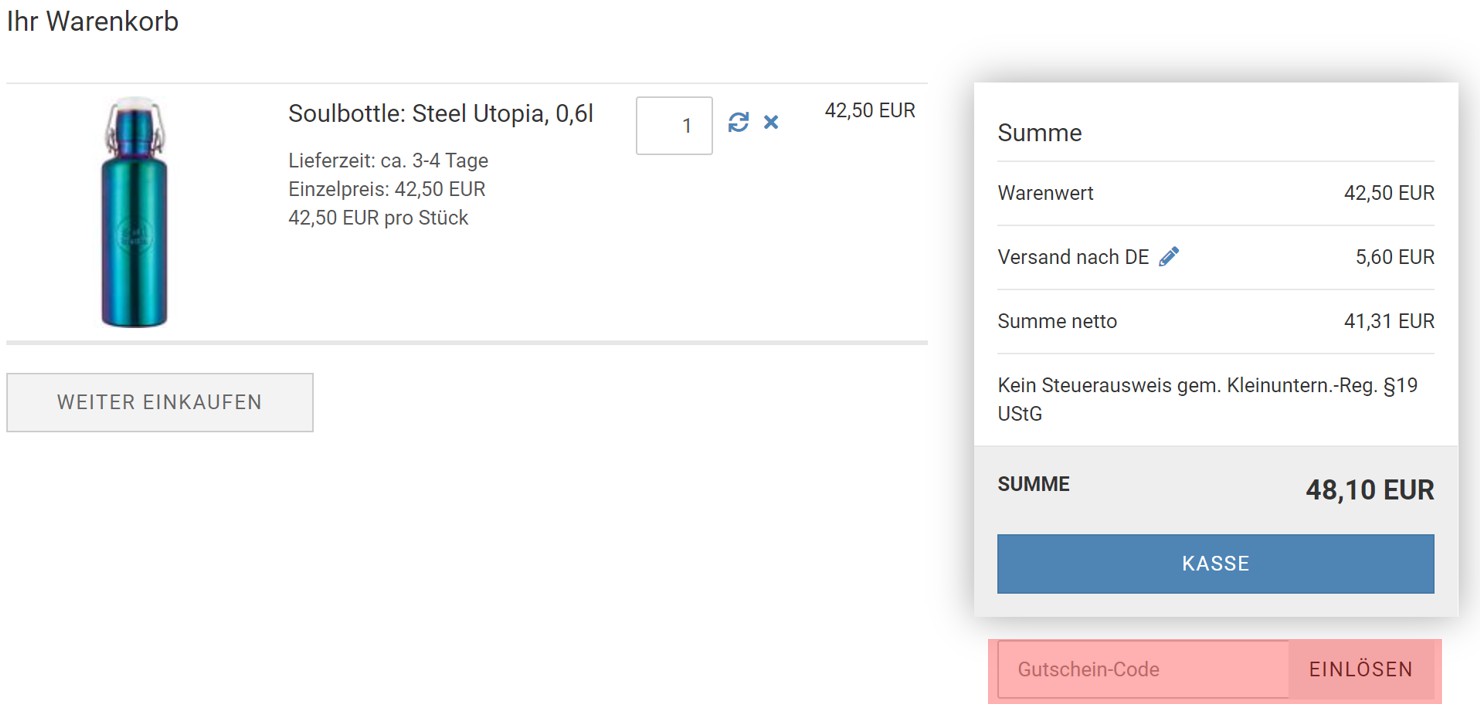Click the Versand nach DE label
Screen dimensions: 1480x705
(1073, 257)
